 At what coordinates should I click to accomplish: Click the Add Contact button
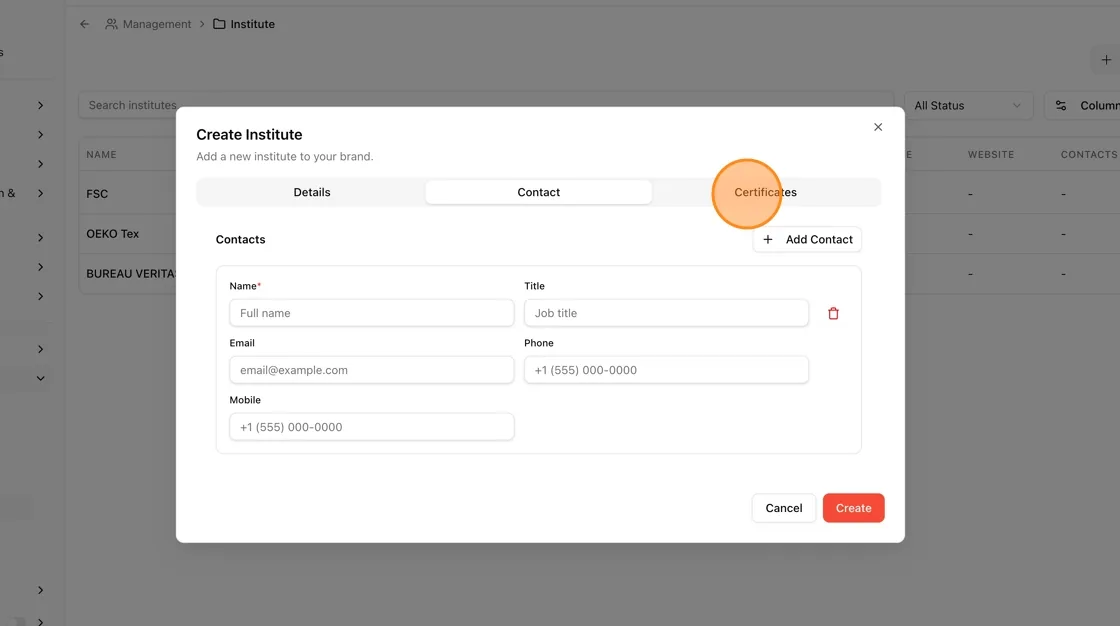(807, 239)
